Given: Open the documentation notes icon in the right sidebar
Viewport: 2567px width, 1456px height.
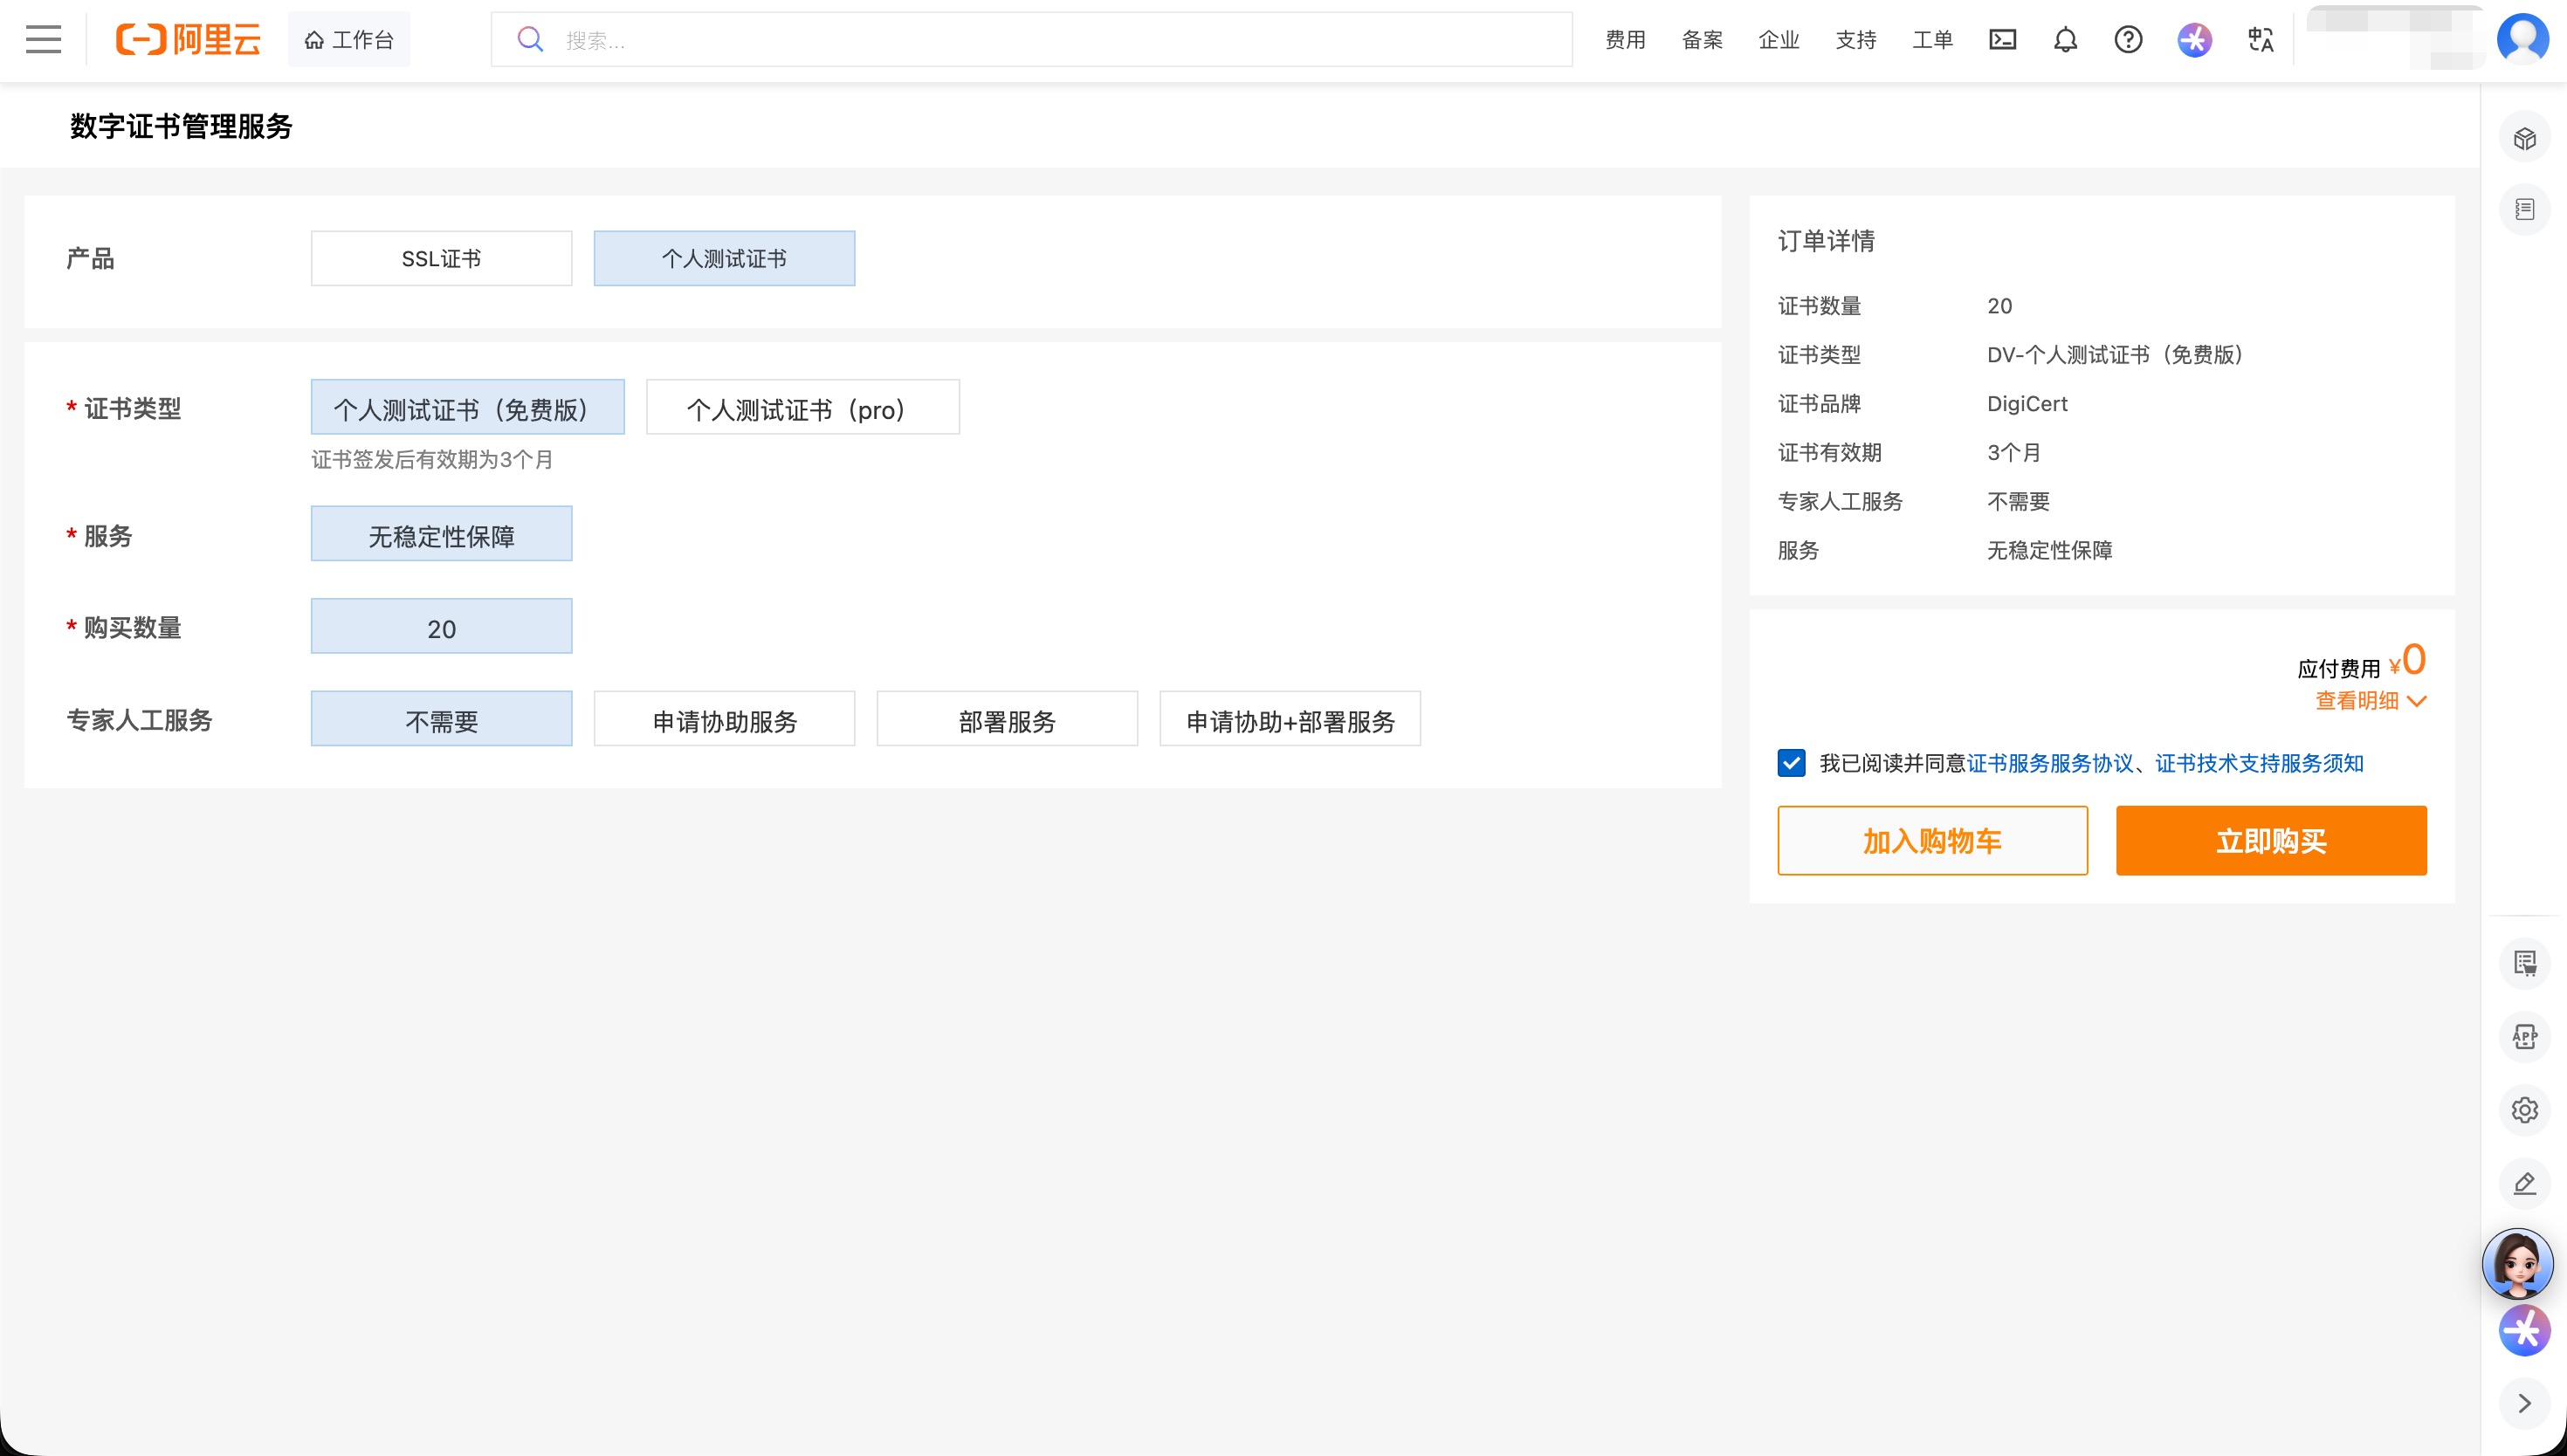Looking at the screenshot, I should click(2524, 209).
